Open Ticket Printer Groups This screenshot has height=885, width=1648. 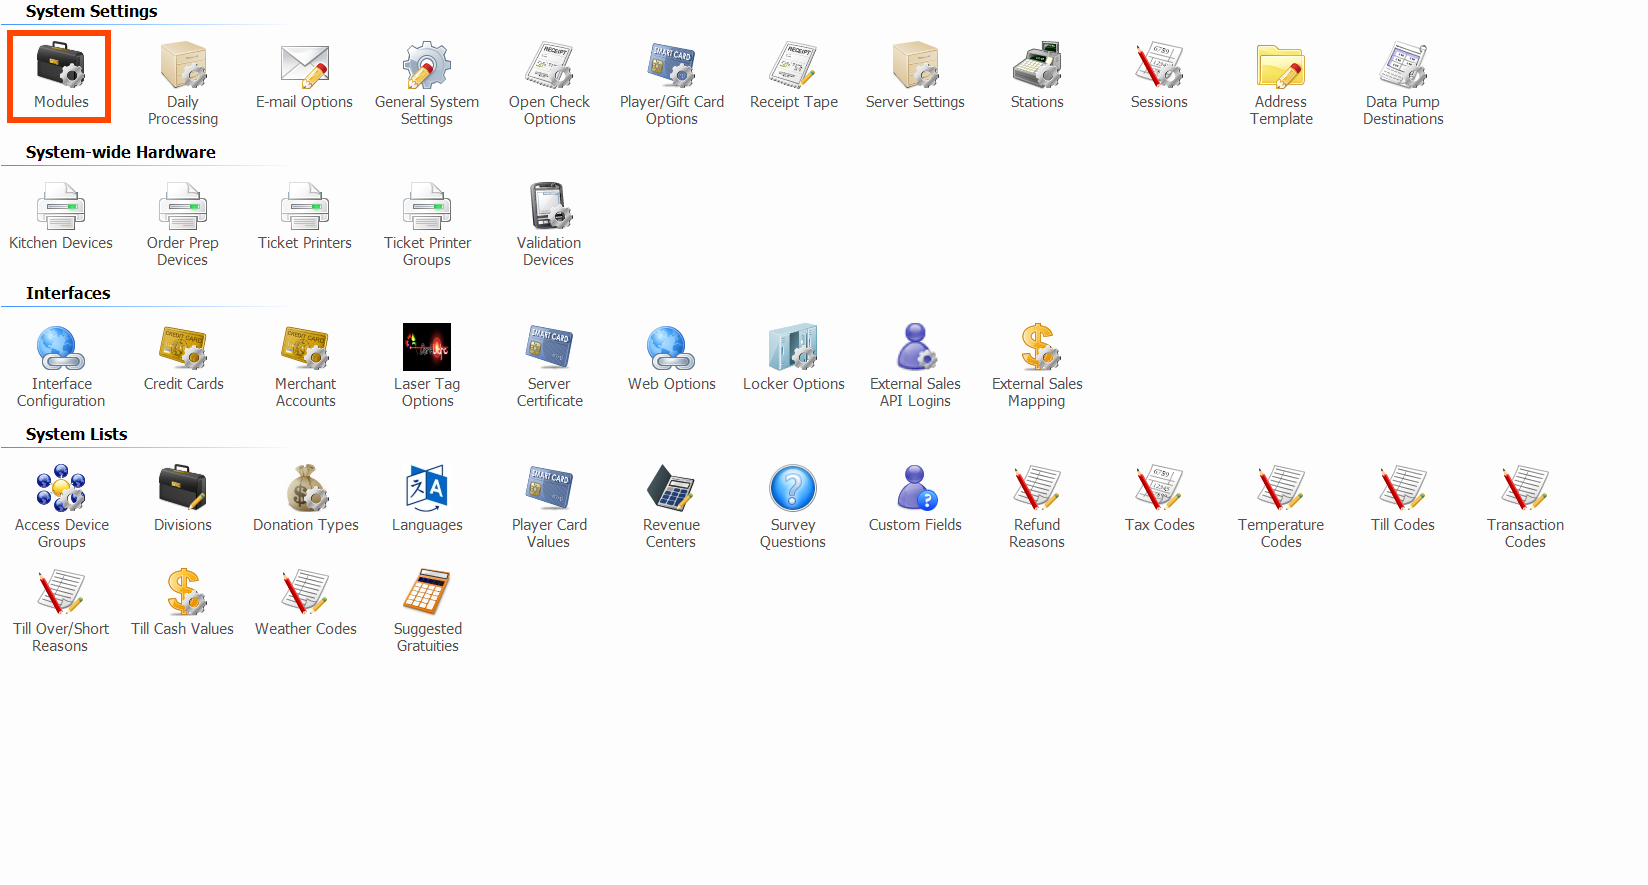point(427,207)
